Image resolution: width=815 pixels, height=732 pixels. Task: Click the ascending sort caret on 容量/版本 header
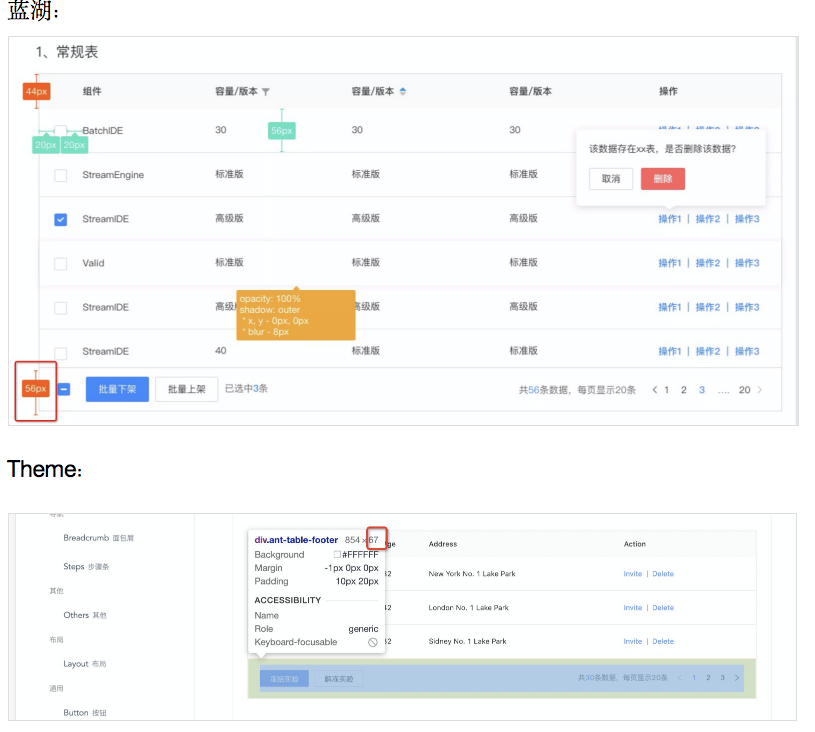coord(403,89)
